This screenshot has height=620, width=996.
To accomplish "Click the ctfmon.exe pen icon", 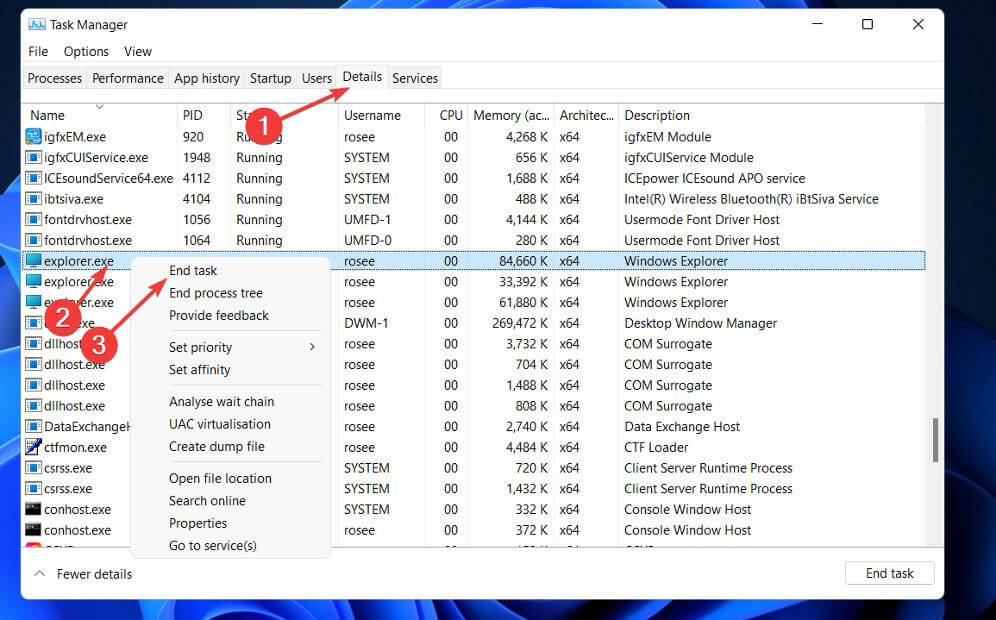I will tap(34, 448).
